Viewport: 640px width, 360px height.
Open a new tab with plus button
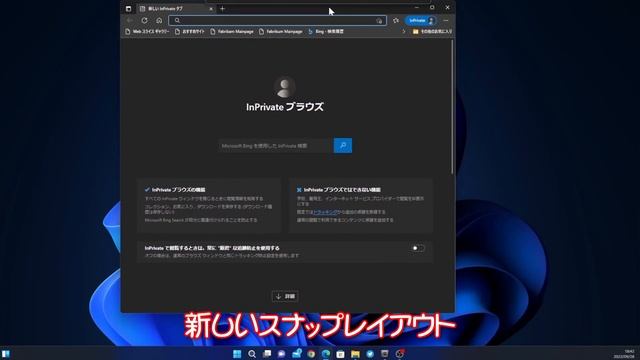pos(222,9)
